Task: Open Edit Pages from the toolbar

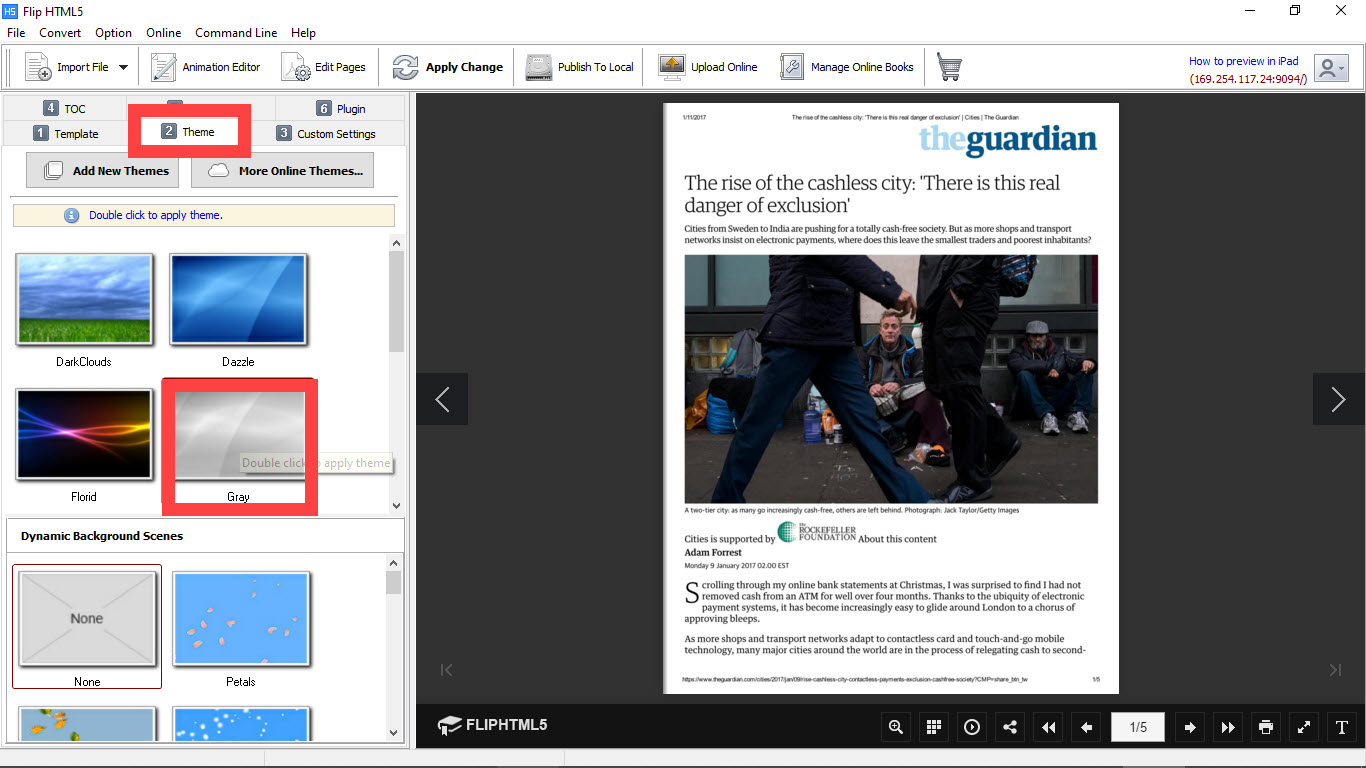Action: [x=324, y=67]
